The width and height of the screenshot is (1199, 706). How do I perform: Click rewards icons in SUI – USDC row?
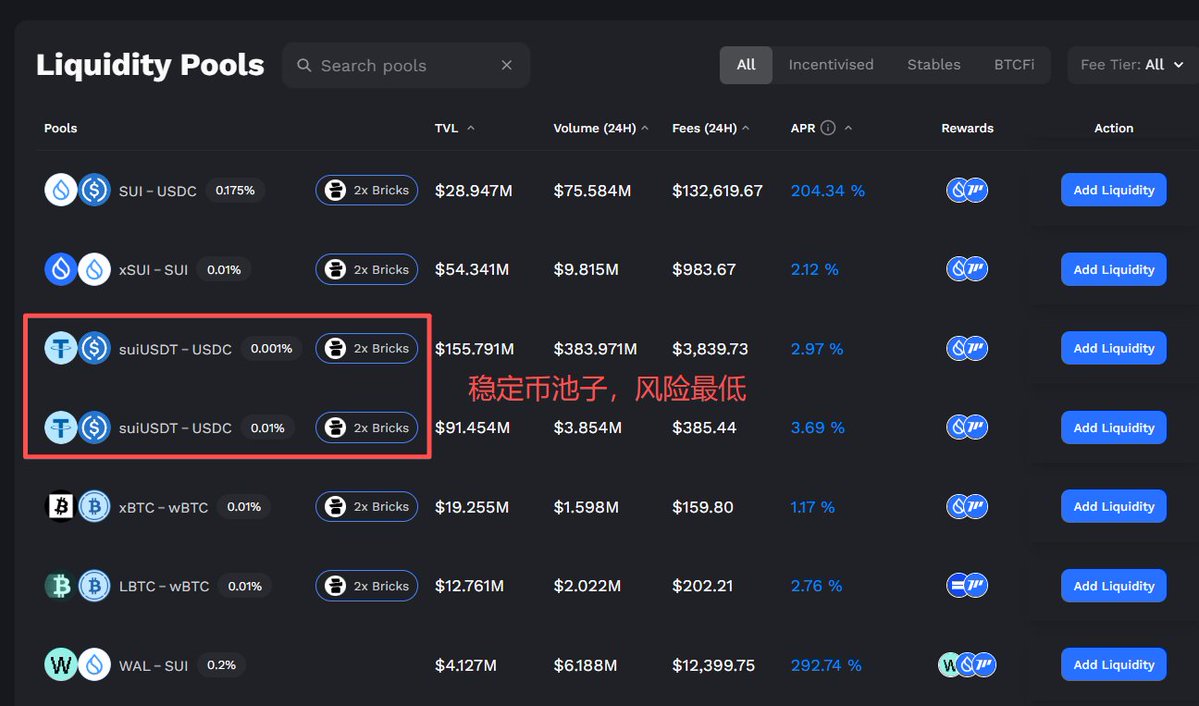967,190
